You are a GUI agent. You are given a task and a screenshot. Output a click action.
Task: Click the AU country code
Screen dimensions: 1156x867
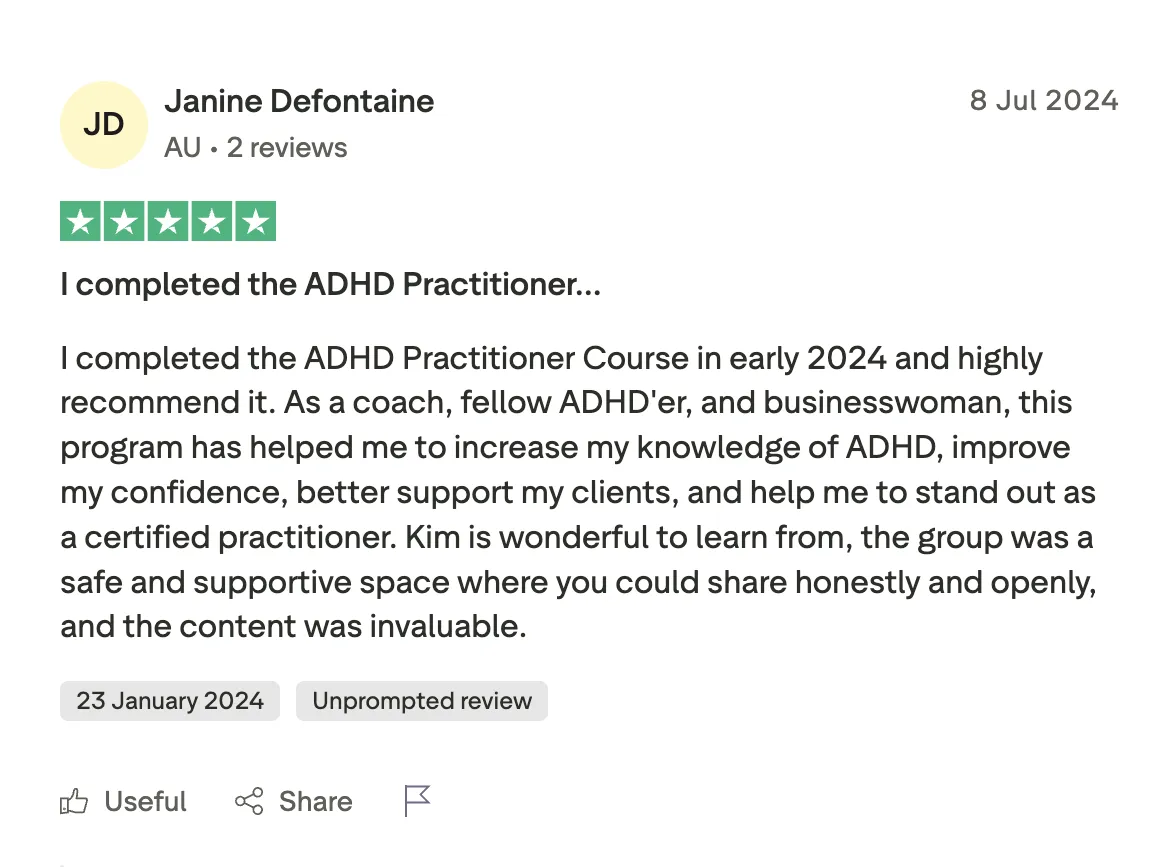[182, 148]
